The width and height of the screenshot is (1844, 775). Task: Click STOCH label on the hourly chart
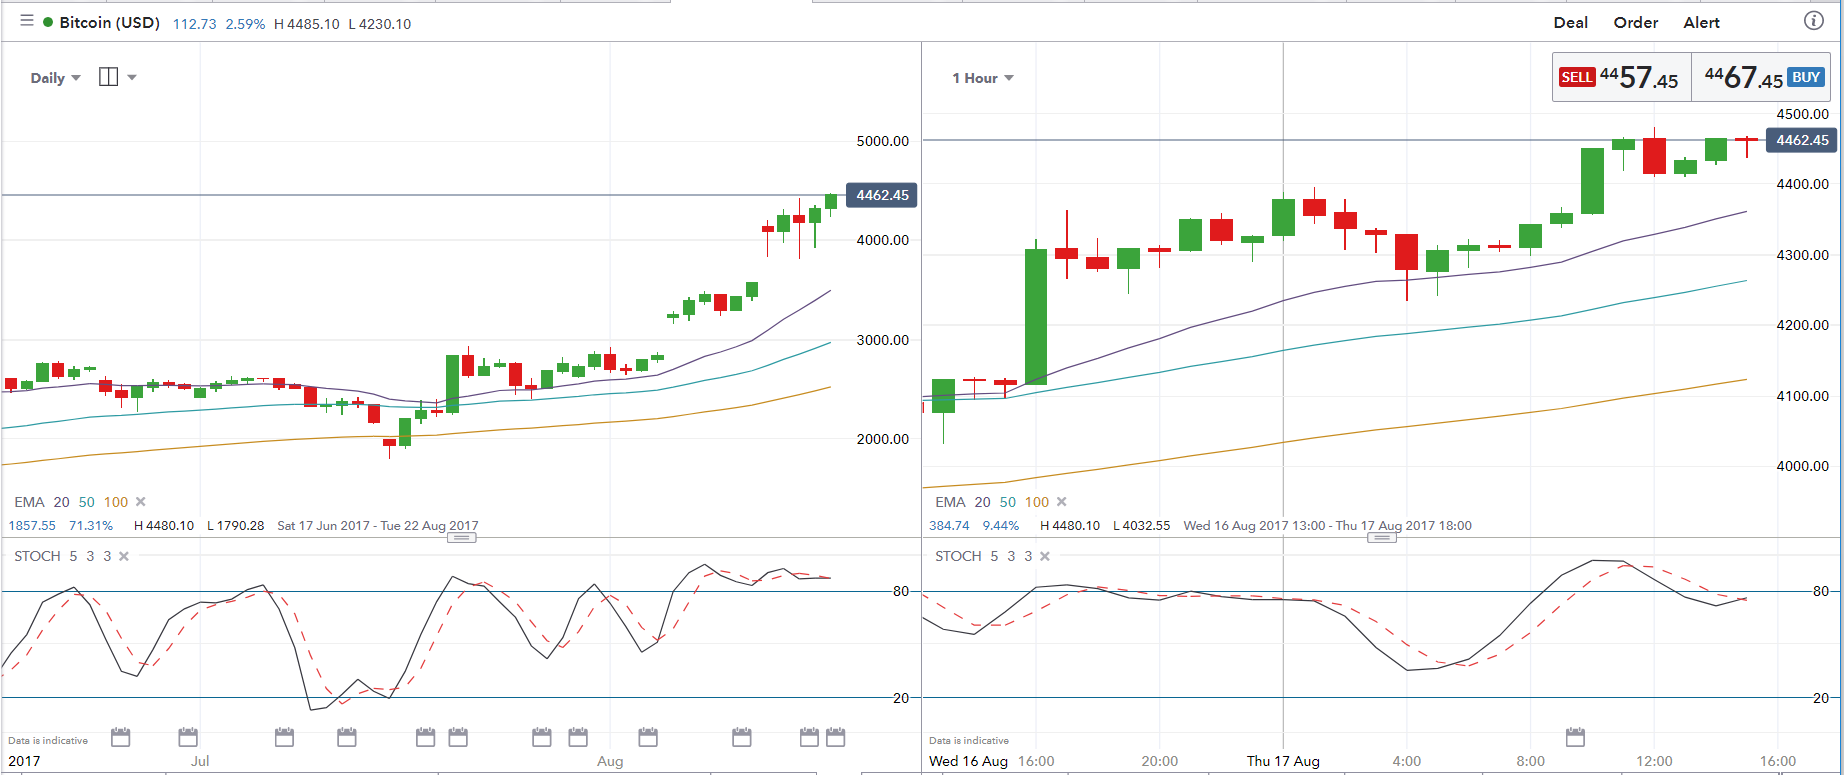click(958, 556)
